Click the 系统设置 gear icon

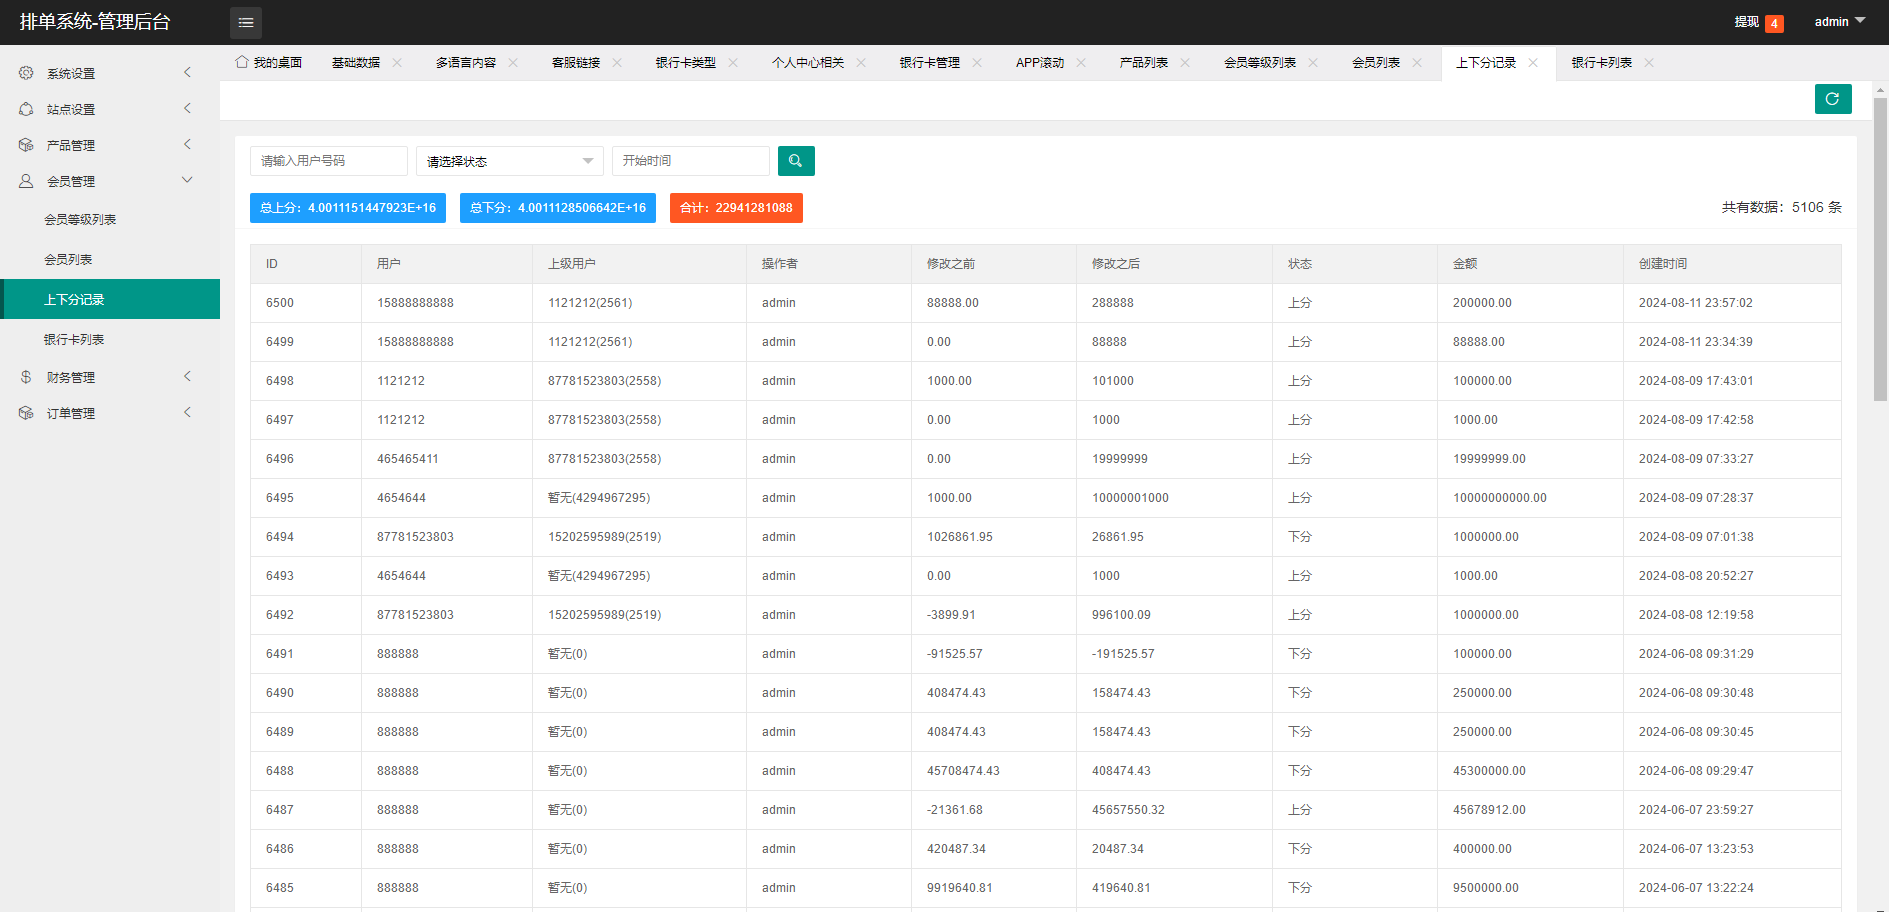point(26,73)
